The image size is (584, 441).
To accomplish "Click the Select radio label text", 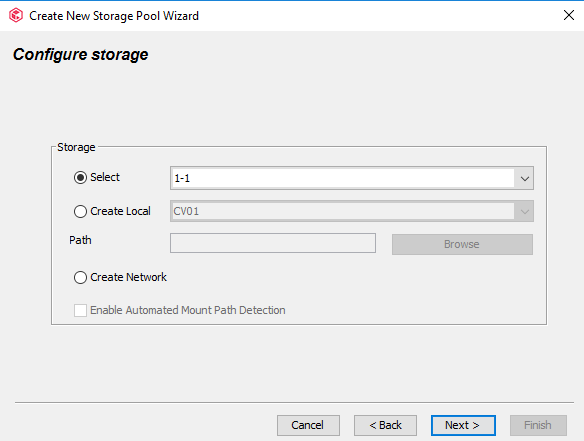I will click(105, 177).
